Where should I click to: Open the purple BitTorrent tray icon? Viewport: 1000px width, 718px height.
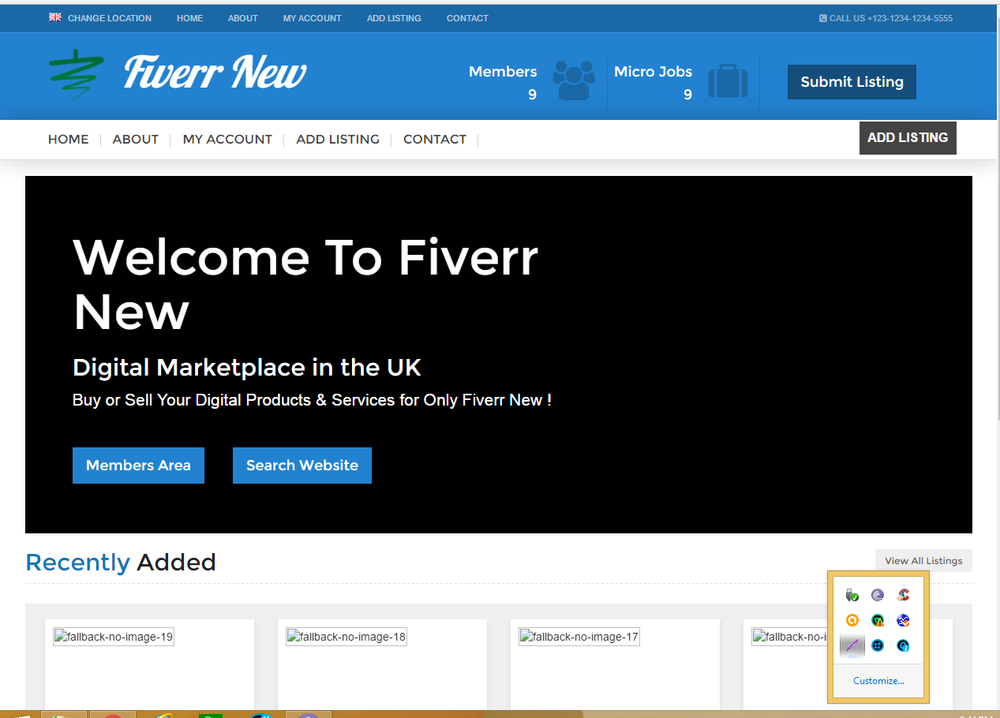(x=878, y=596)
